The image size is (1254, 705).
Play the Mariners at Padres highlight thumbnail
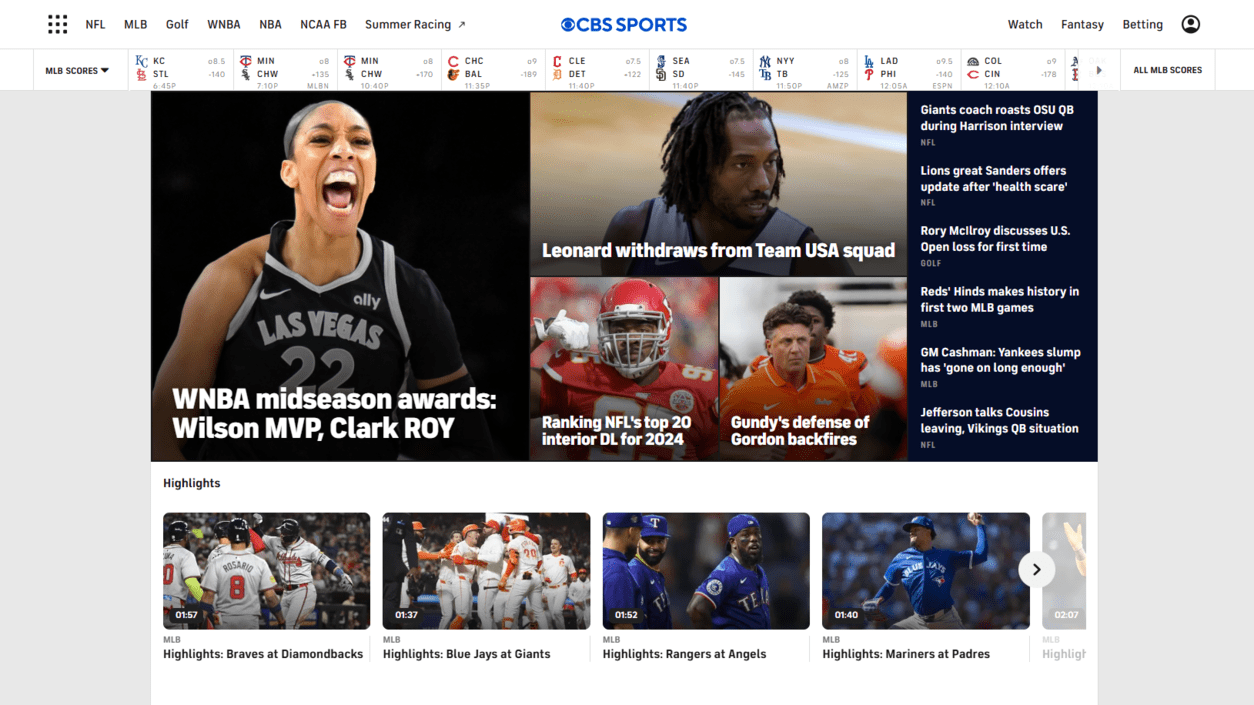point(925,571)
